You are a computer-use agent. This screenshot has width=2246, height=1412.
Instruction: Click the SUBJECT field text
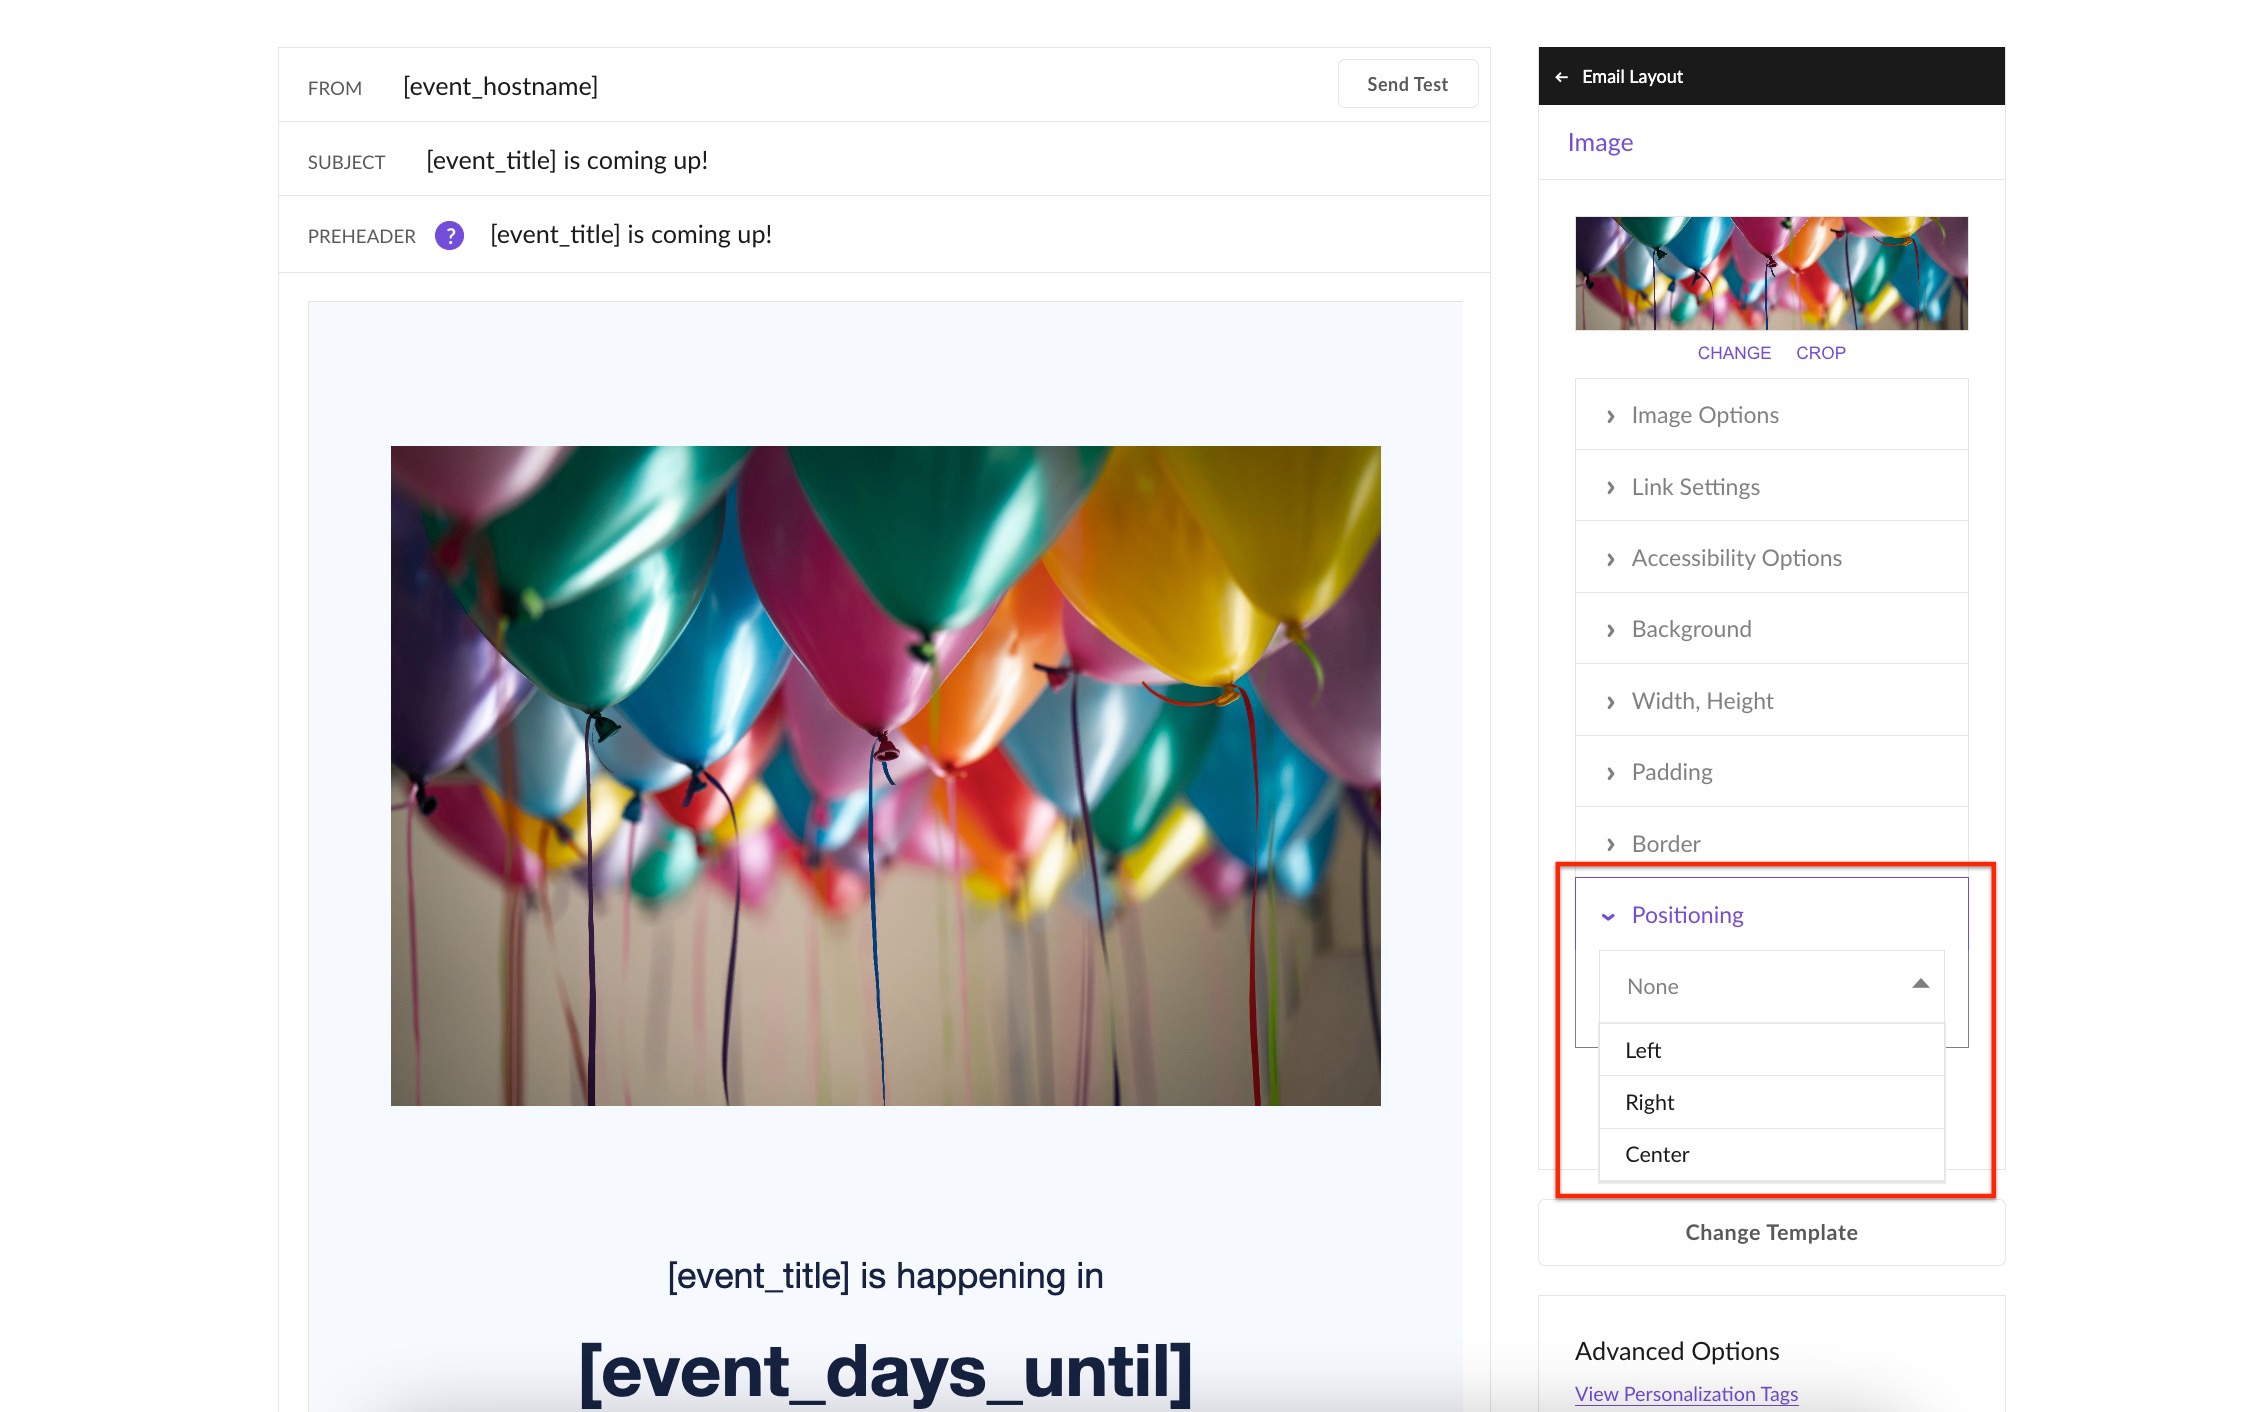(567, 161)
